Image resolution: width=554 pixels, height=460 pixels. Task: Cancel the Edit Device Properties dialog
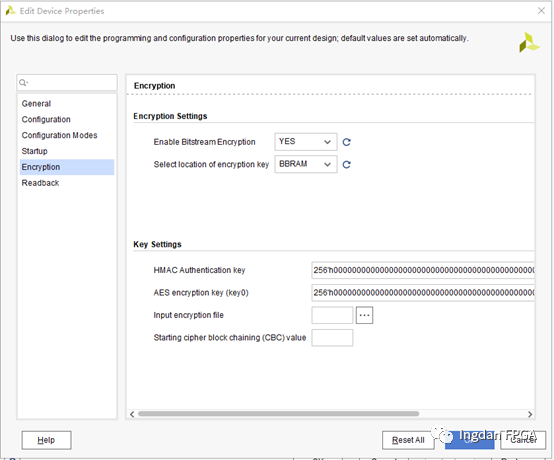(523, 440)
